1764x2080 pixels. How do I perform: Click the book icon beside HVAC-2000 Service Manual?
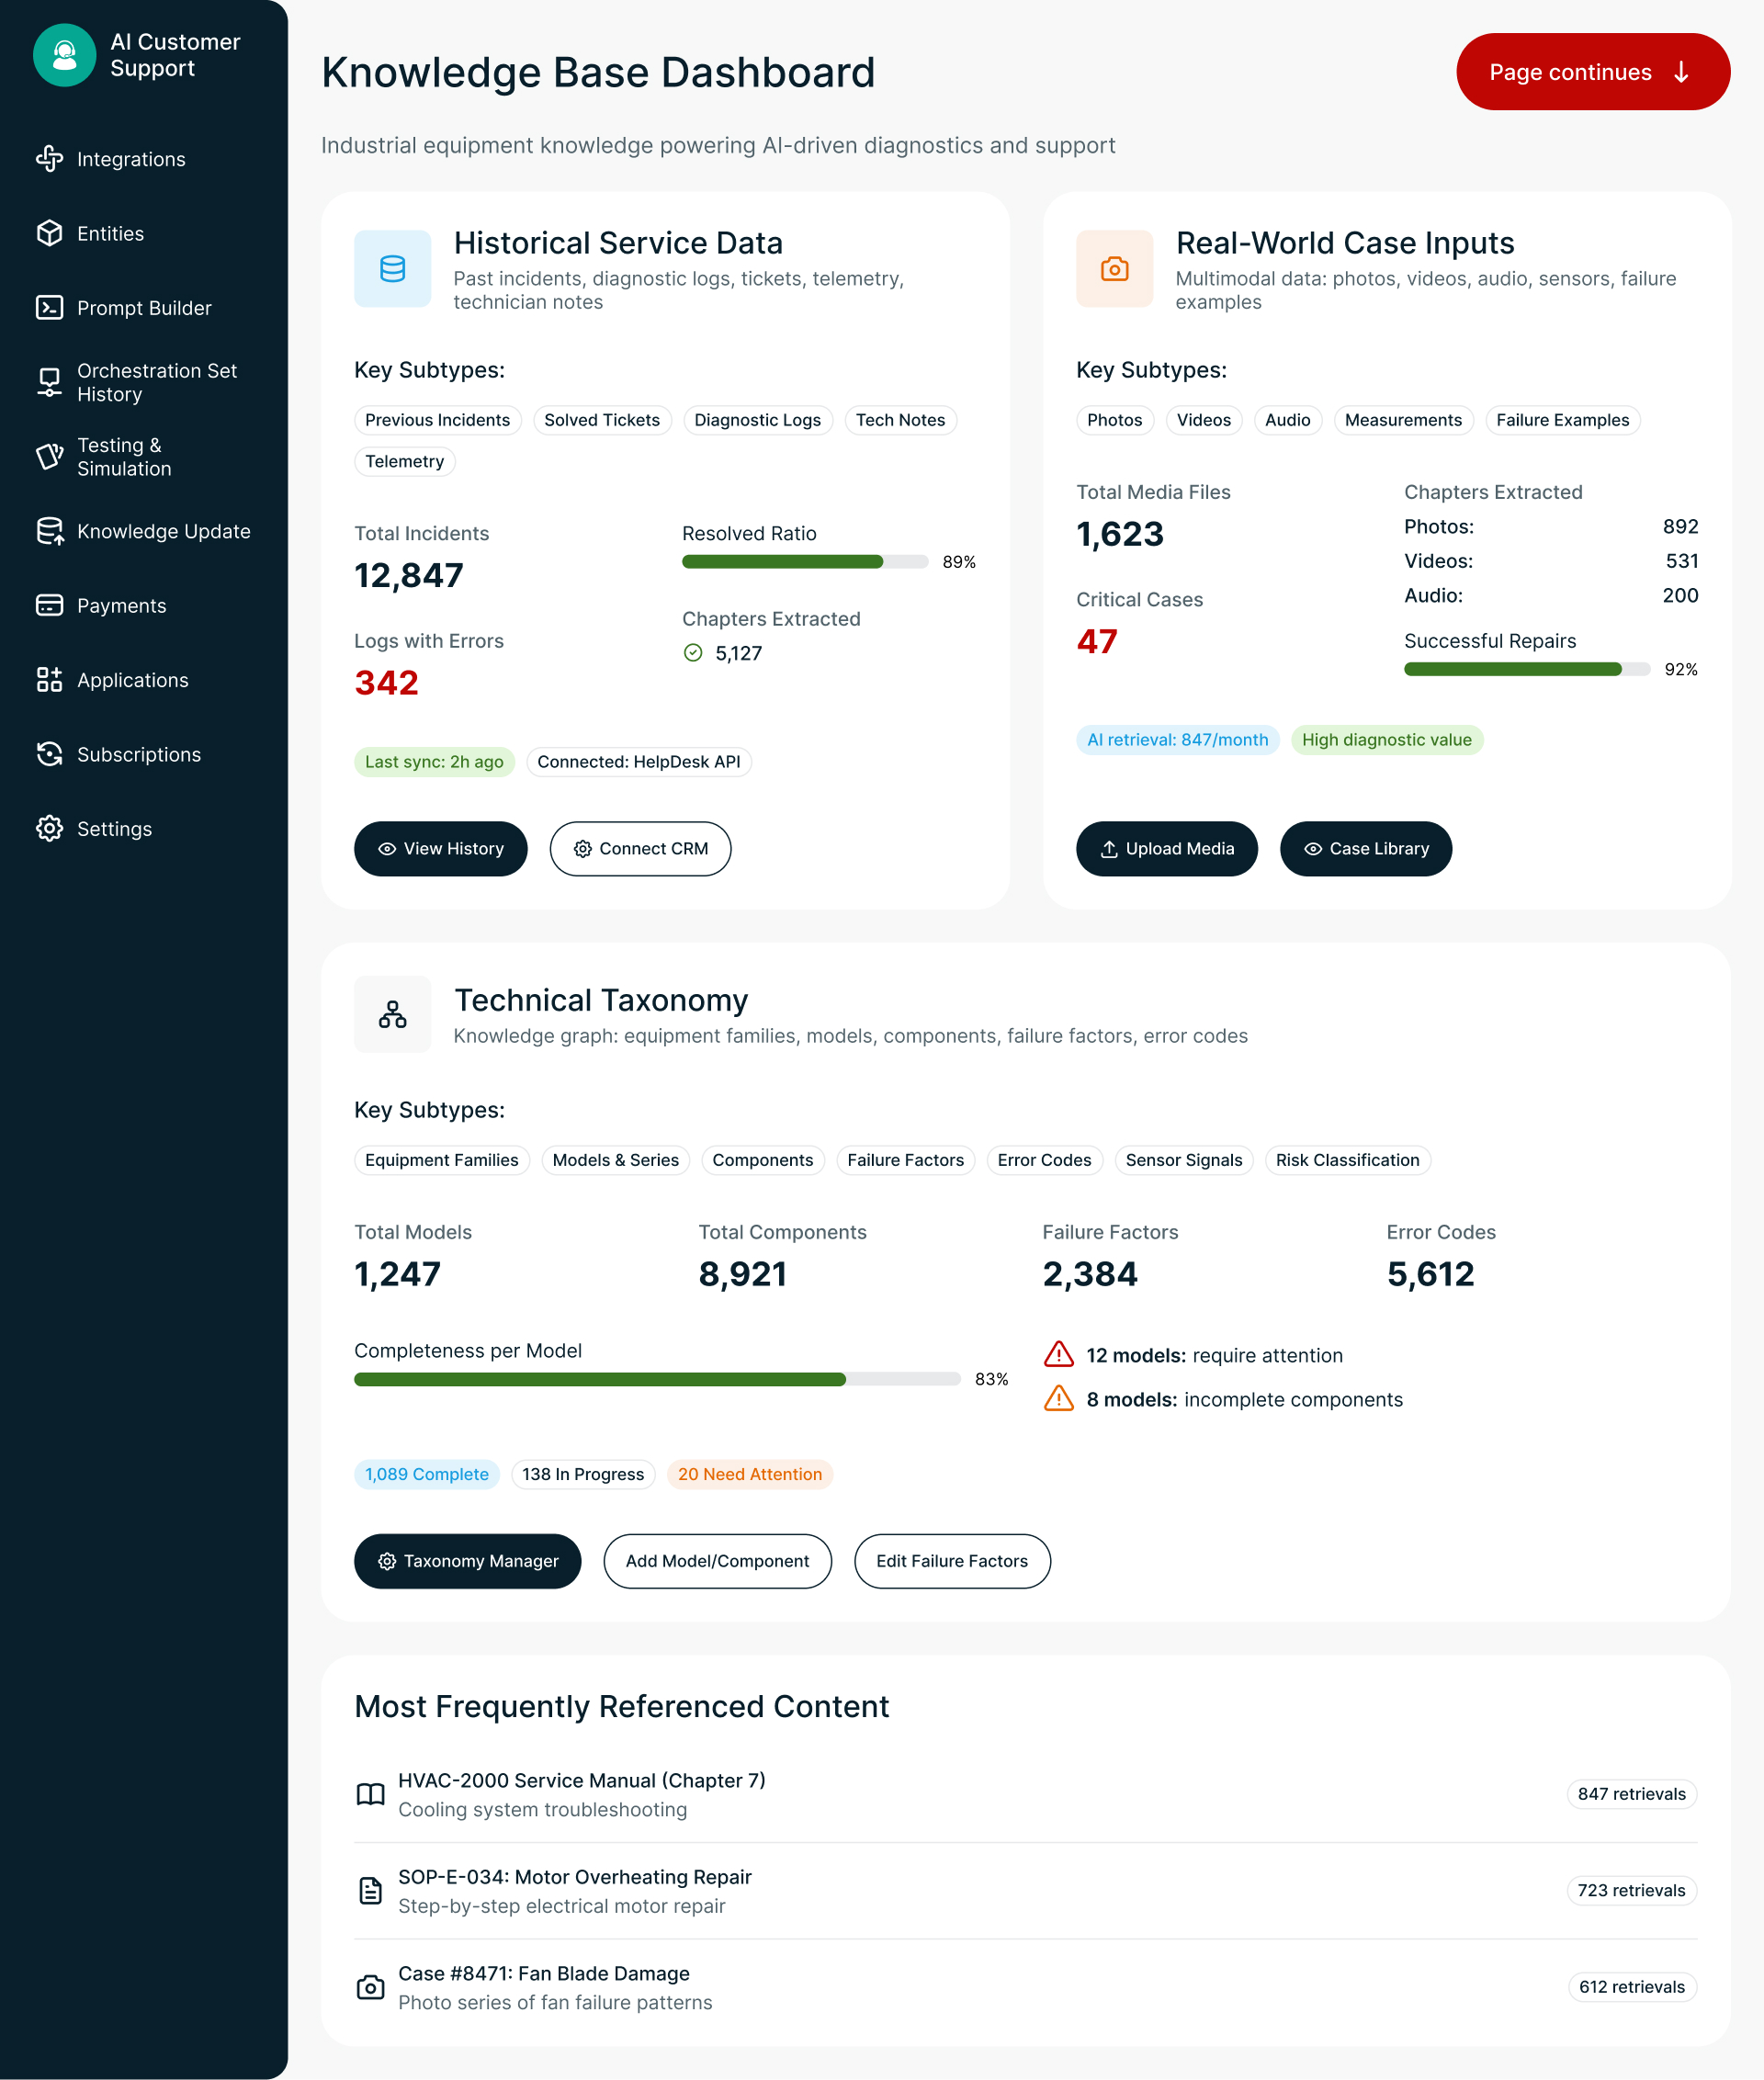(370, 1794)
